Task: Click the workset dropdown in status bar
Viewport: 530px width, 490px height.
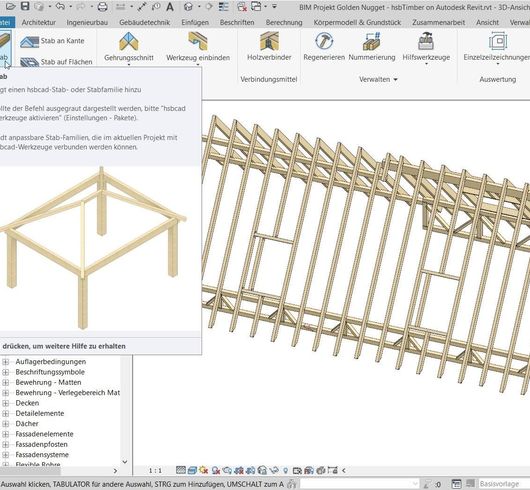Action: pos(360,484)
